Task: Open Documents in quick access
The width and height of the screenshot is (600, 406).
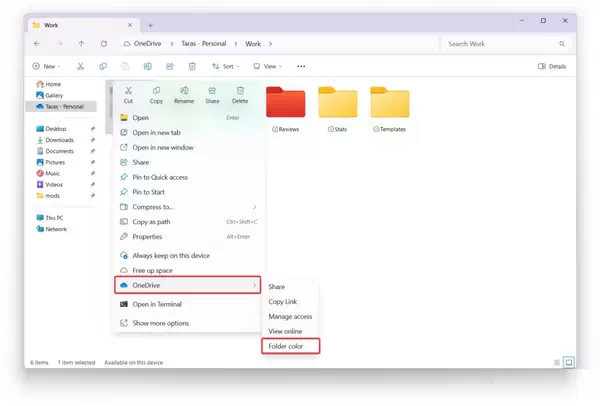Action: tap(55, 151)
